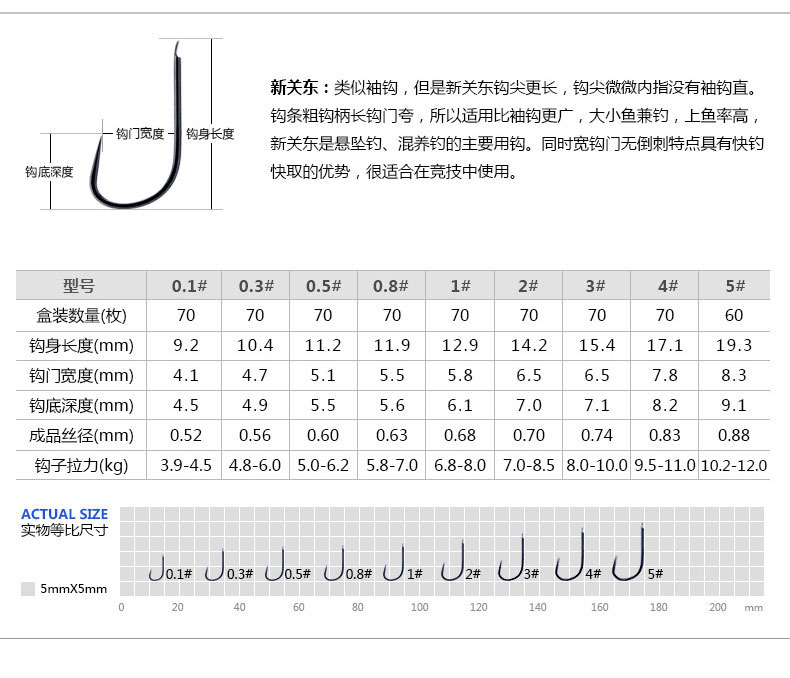Click gap width value 7.8
The height and width of the screenshot is (678, 790).
(665, 375)
